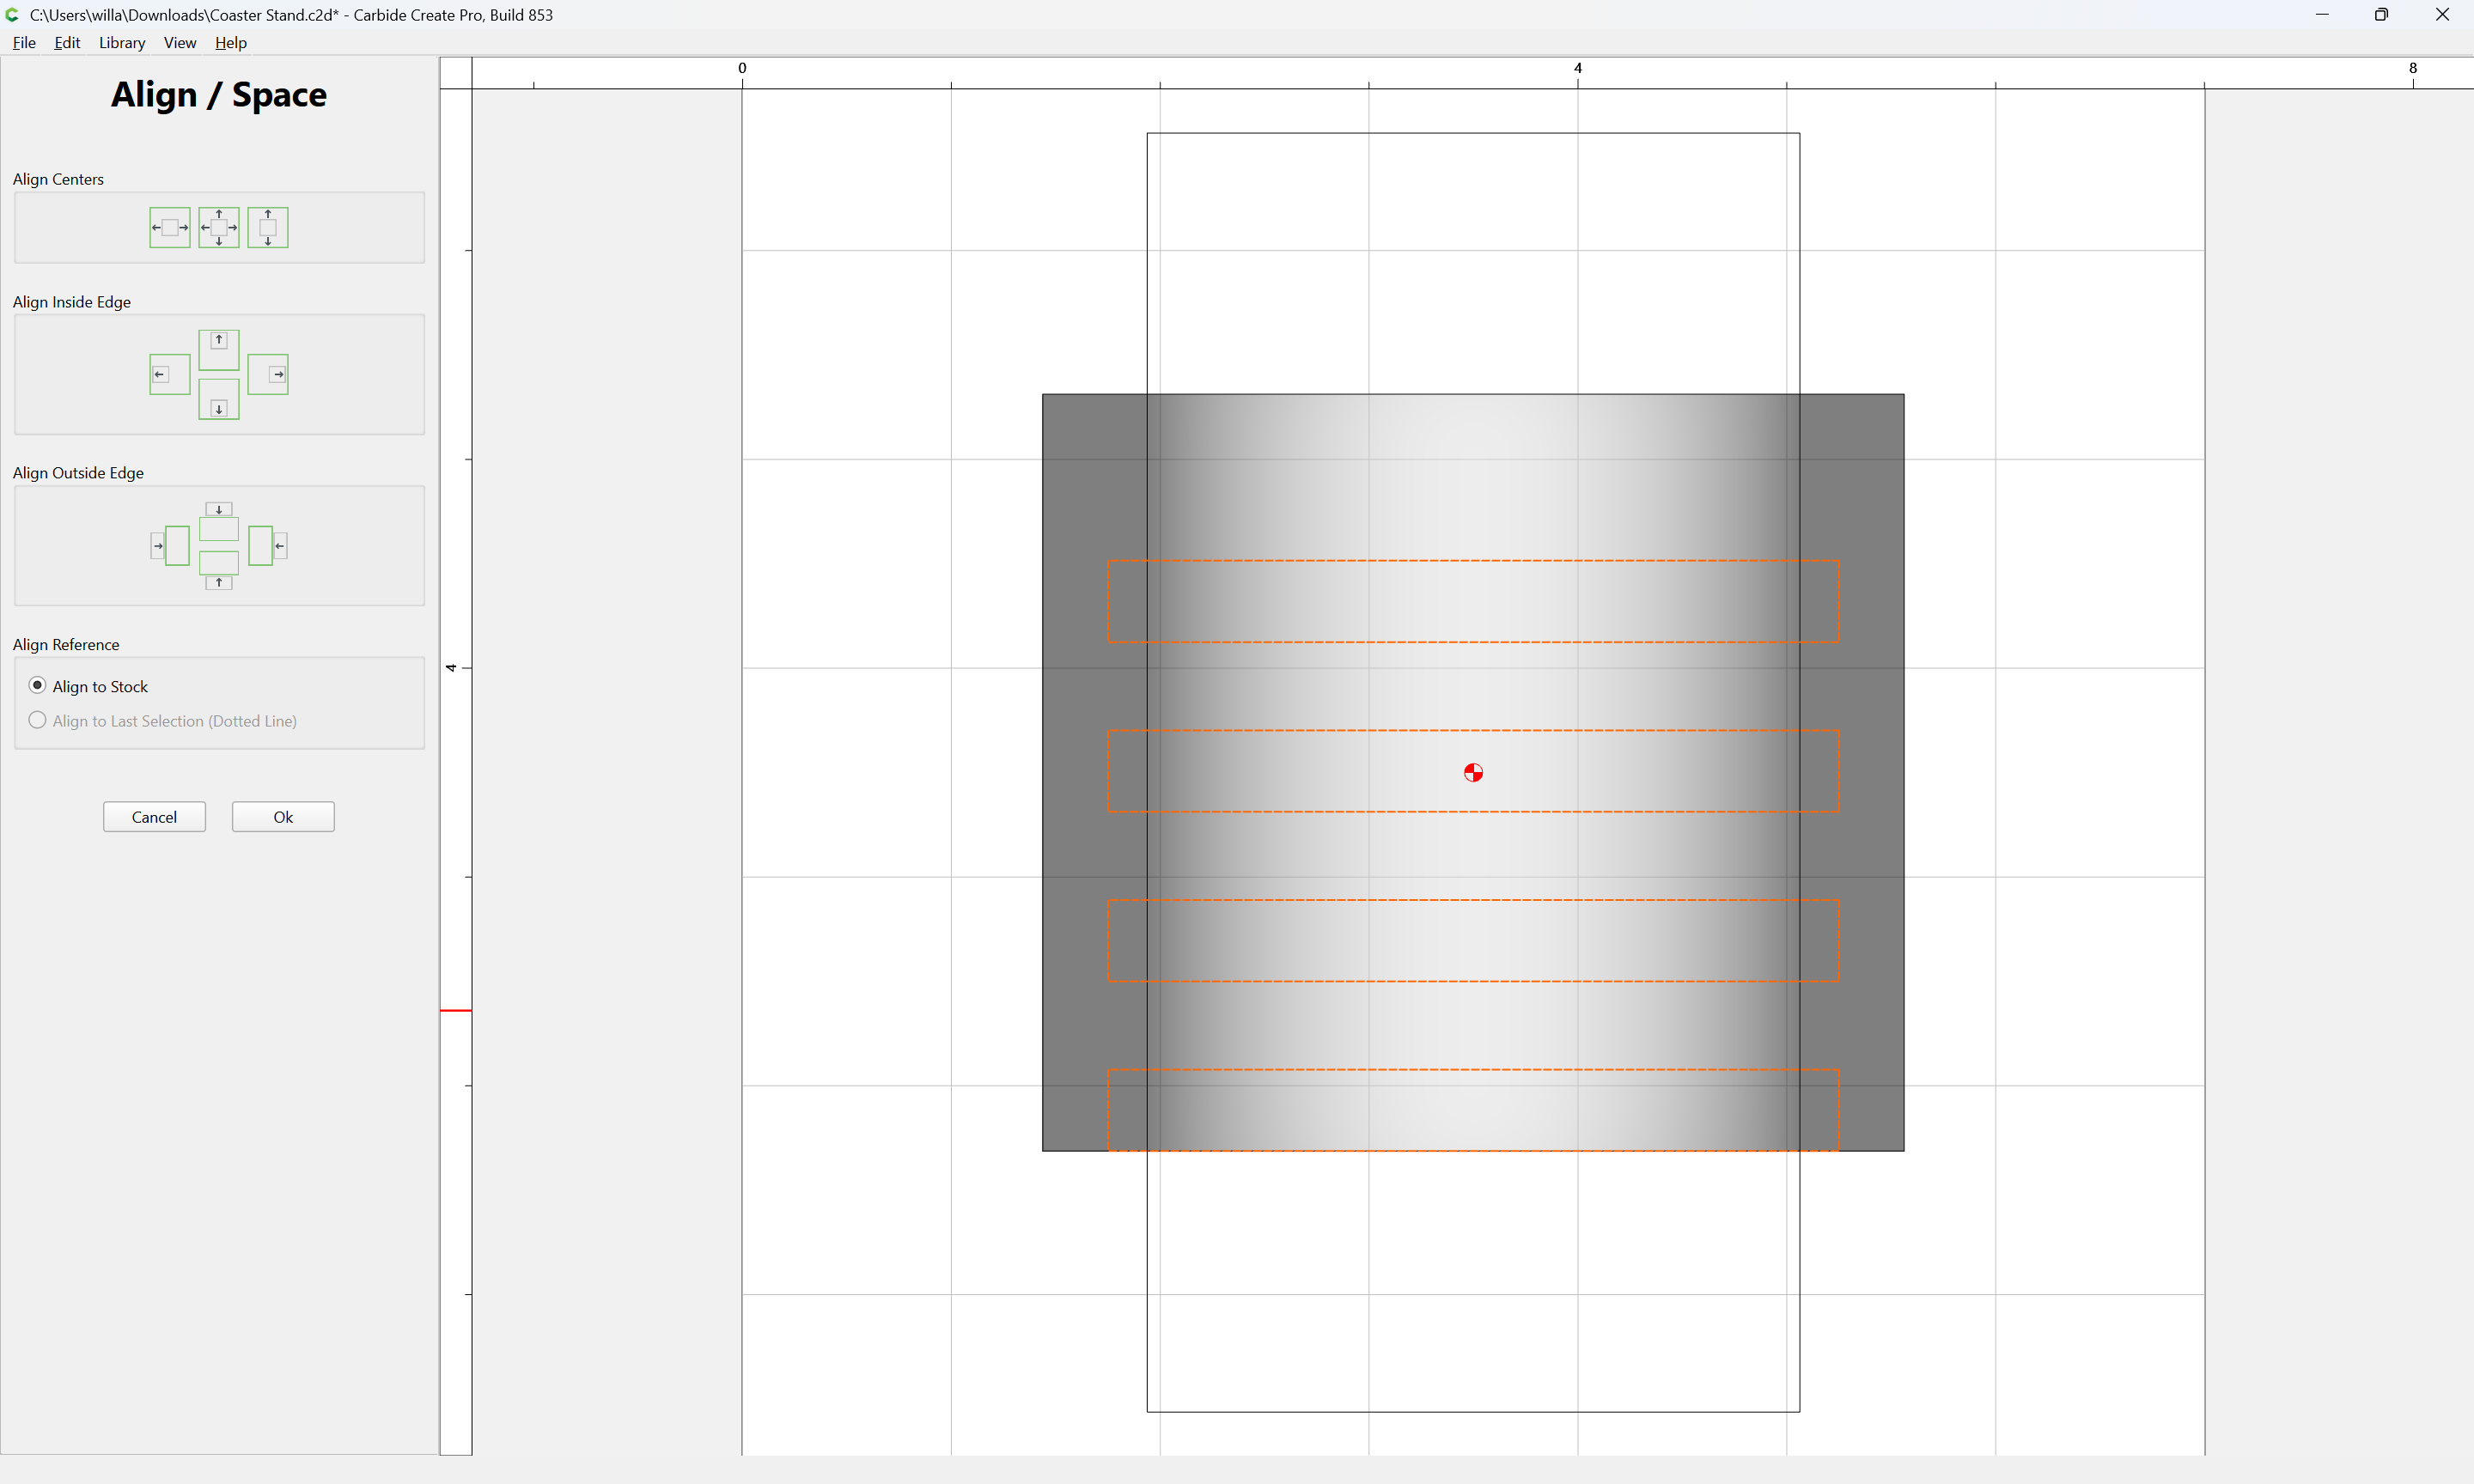Align outside right edge icon
The width and height of the screenshot is (2474, 1484).
(x=268, y=546)
